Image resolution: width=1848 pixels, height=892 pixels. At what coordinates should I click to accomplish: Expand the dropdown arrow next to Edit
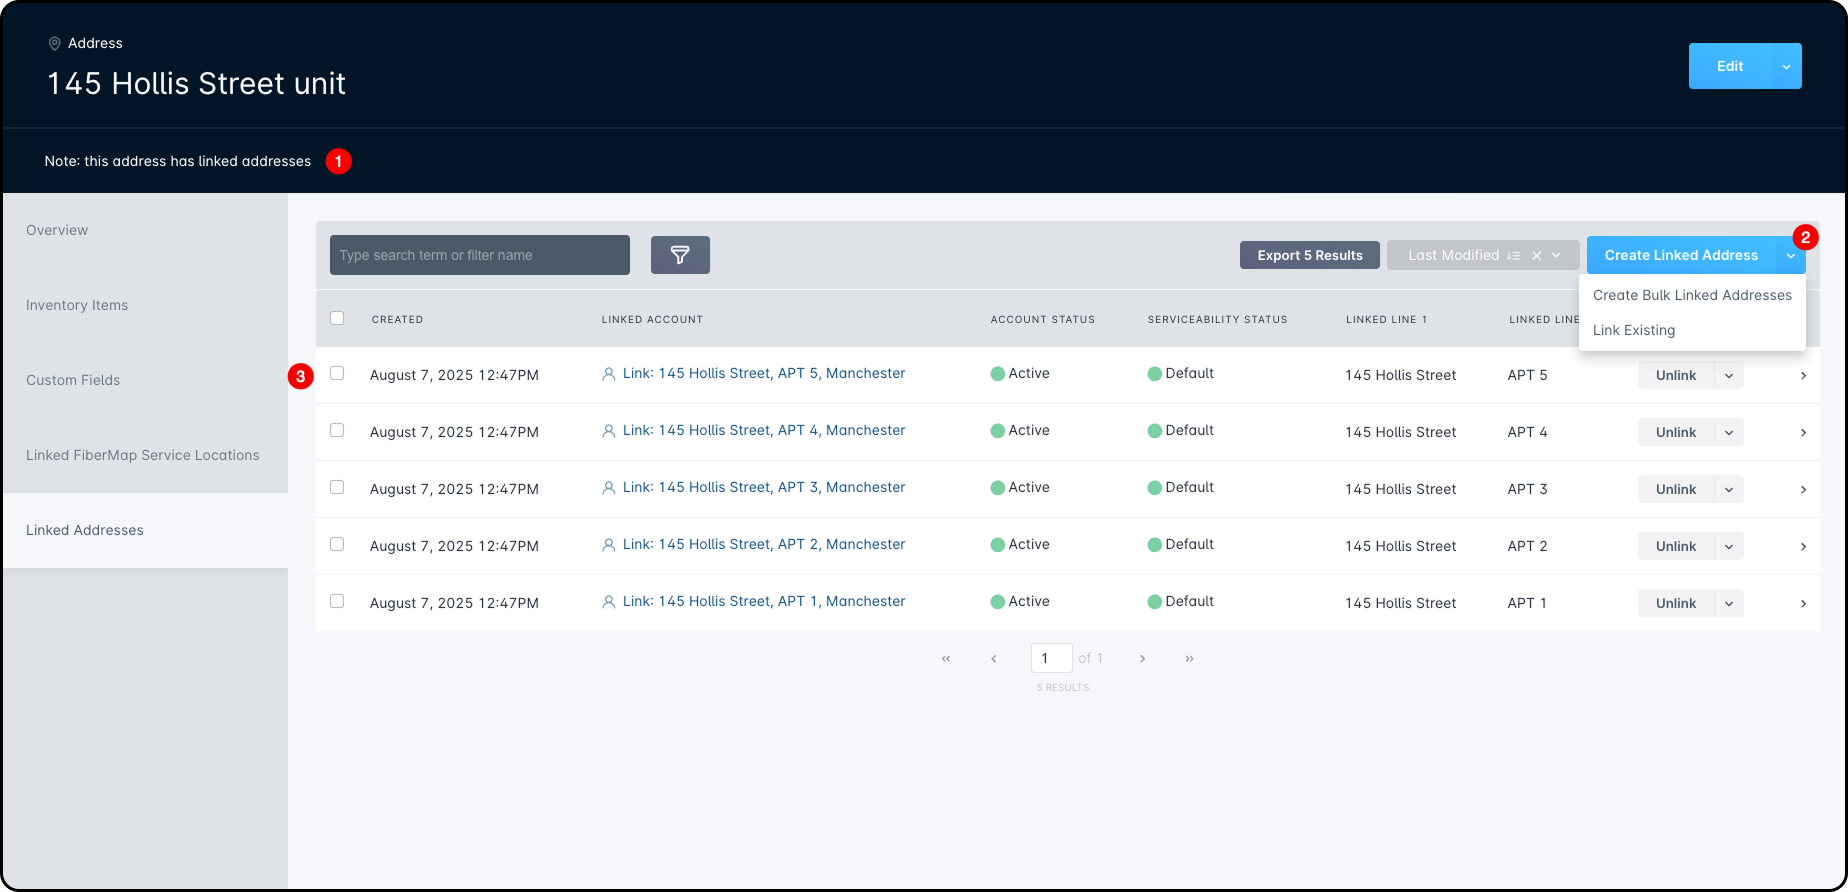tap(1786, 66)
